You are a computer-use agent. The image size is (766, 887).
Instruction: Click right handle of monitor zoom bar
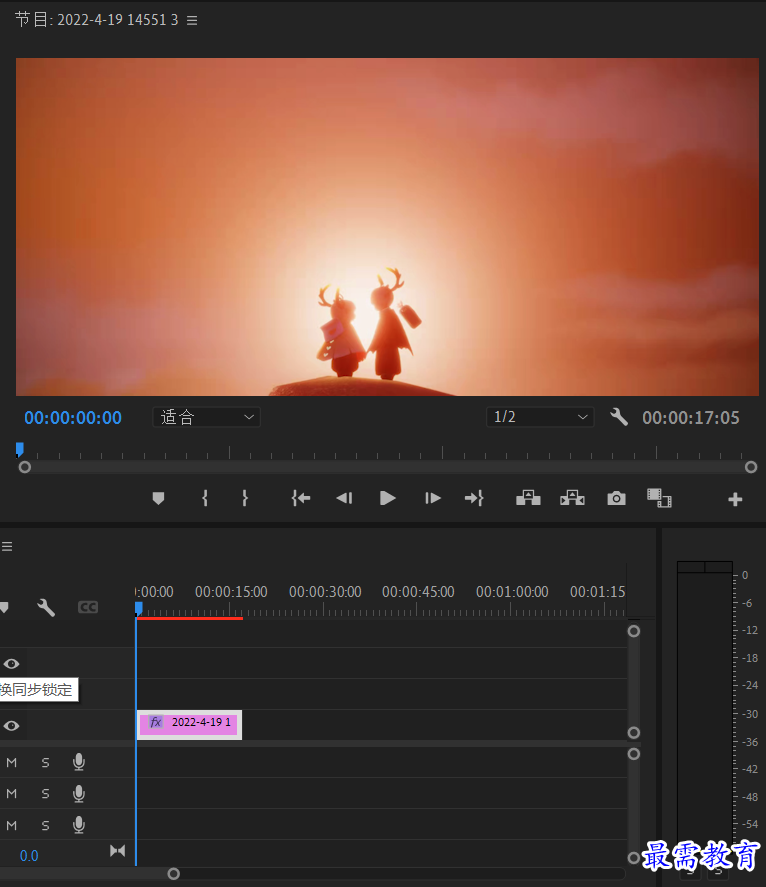coord(751,467)
